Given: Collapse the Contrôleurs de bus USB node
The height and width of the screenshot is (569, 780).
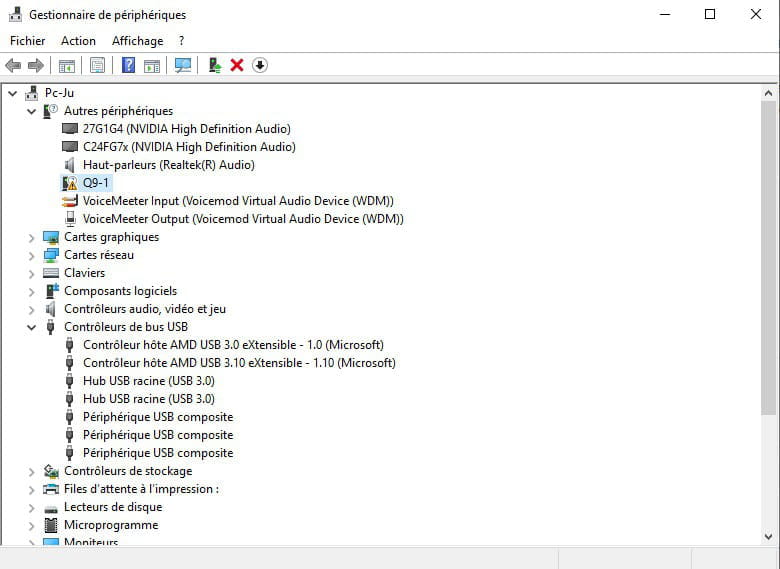Looking at the screenshot, I should 32,327.
